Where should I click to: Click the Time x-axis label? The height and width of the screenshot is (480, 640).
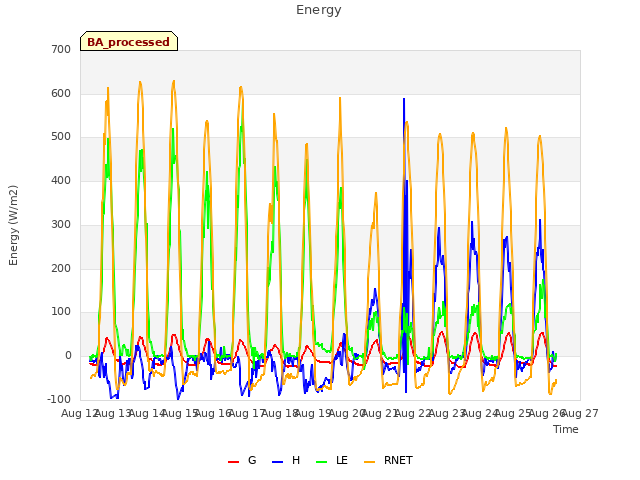pos(566,429)
